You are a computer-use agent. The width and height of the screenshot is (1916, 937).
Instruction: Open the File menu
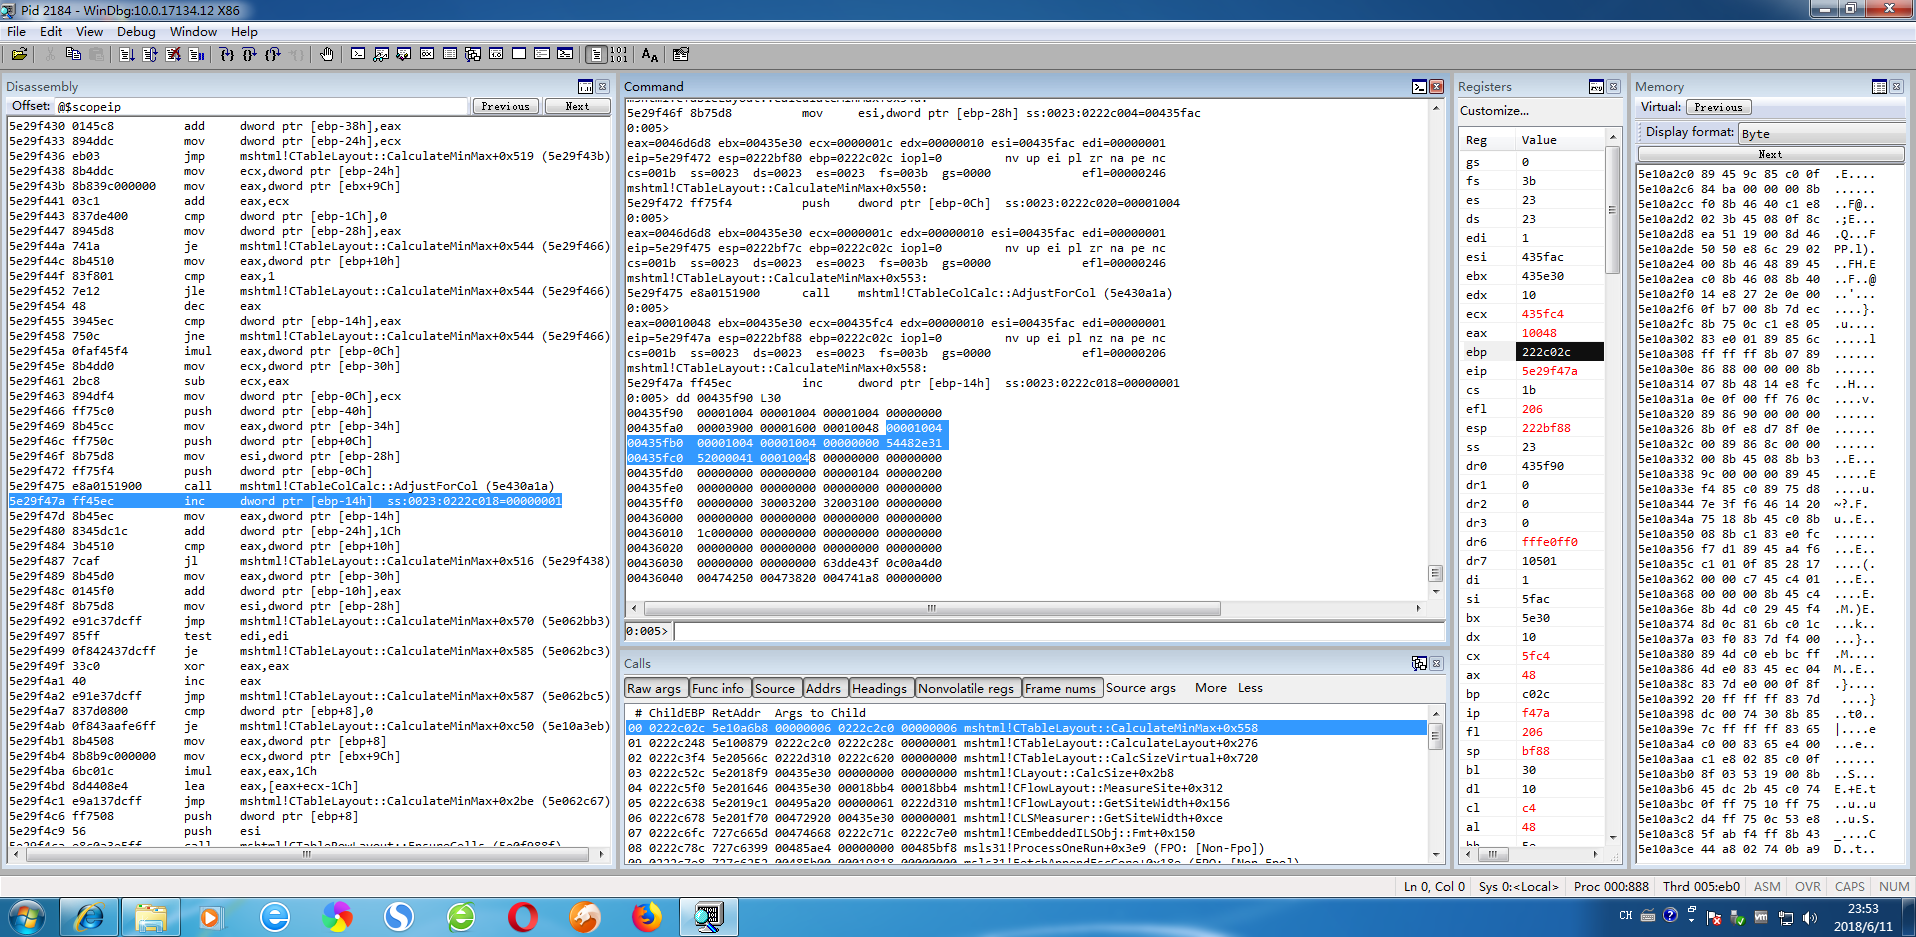coord(17,31)
